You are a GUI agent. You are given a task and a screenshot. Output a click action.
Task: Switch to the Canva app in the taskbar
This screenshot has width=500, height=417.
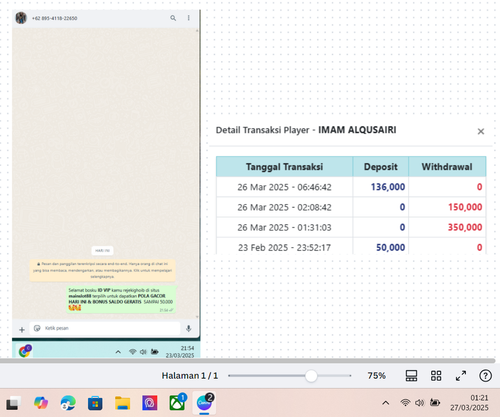tap(204, 403)
